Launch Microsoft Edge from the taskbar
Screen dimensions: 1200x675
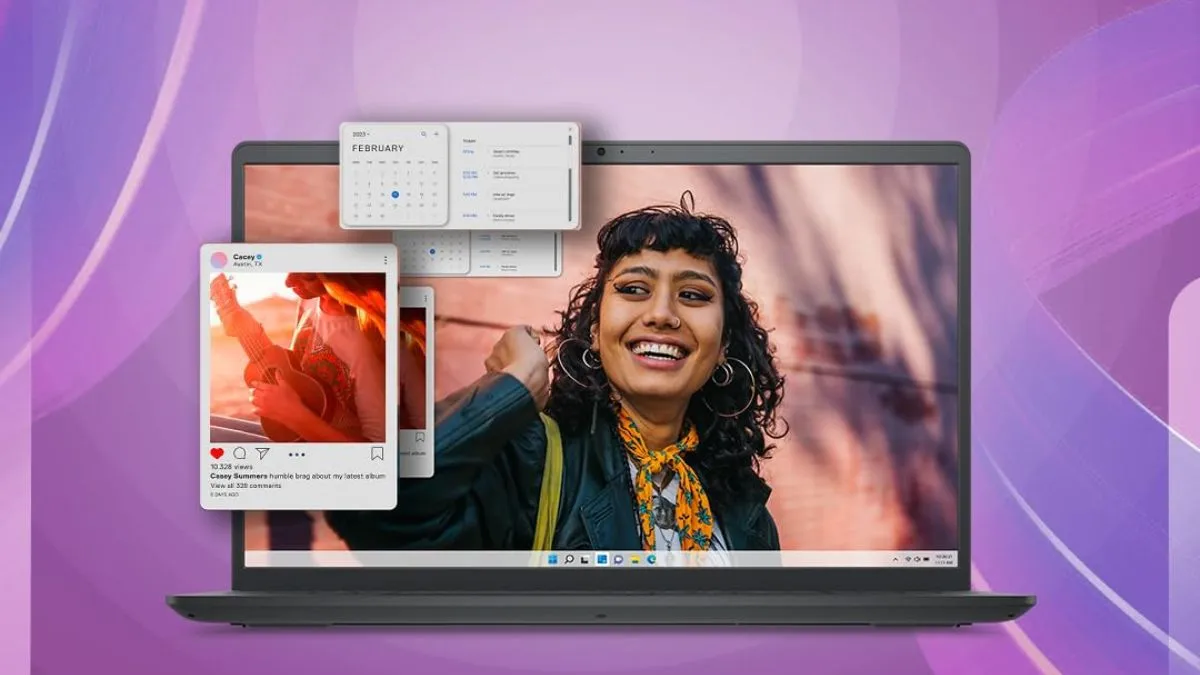pos(650,559)
